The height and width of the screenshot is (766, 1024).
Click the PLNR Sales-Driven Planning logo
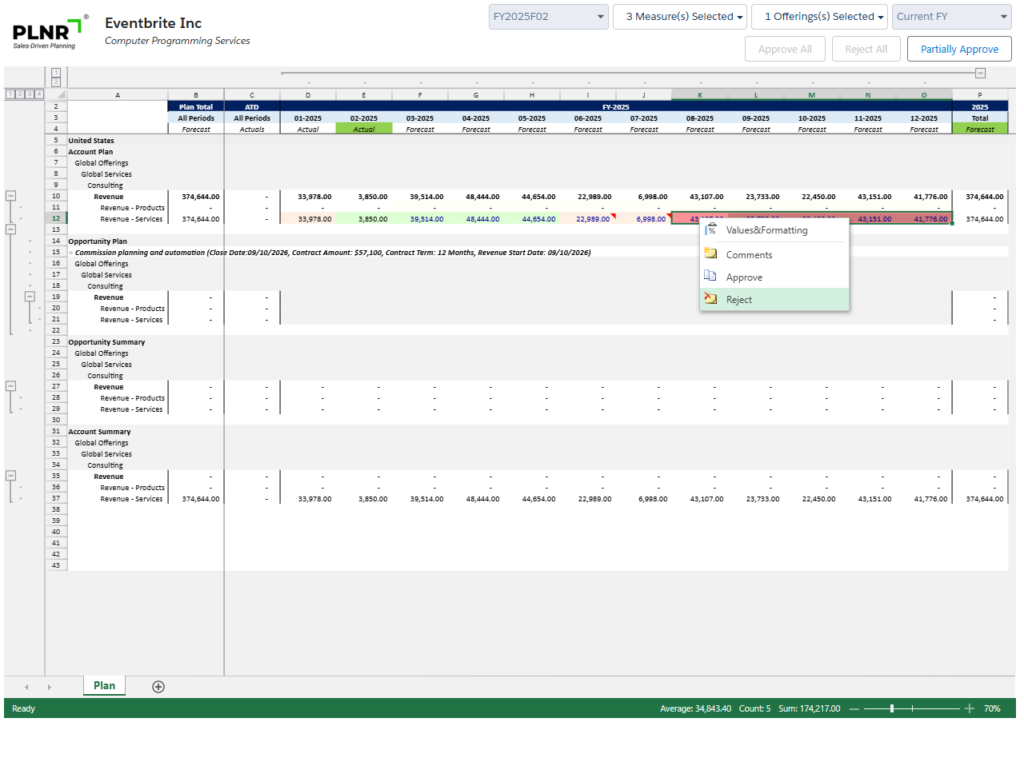coord(49,33)
